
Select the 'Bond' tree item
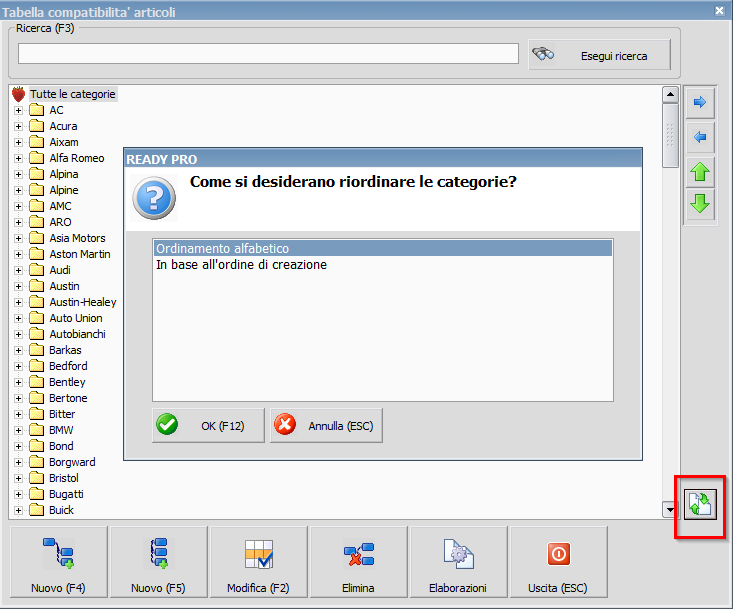point(61,446)
